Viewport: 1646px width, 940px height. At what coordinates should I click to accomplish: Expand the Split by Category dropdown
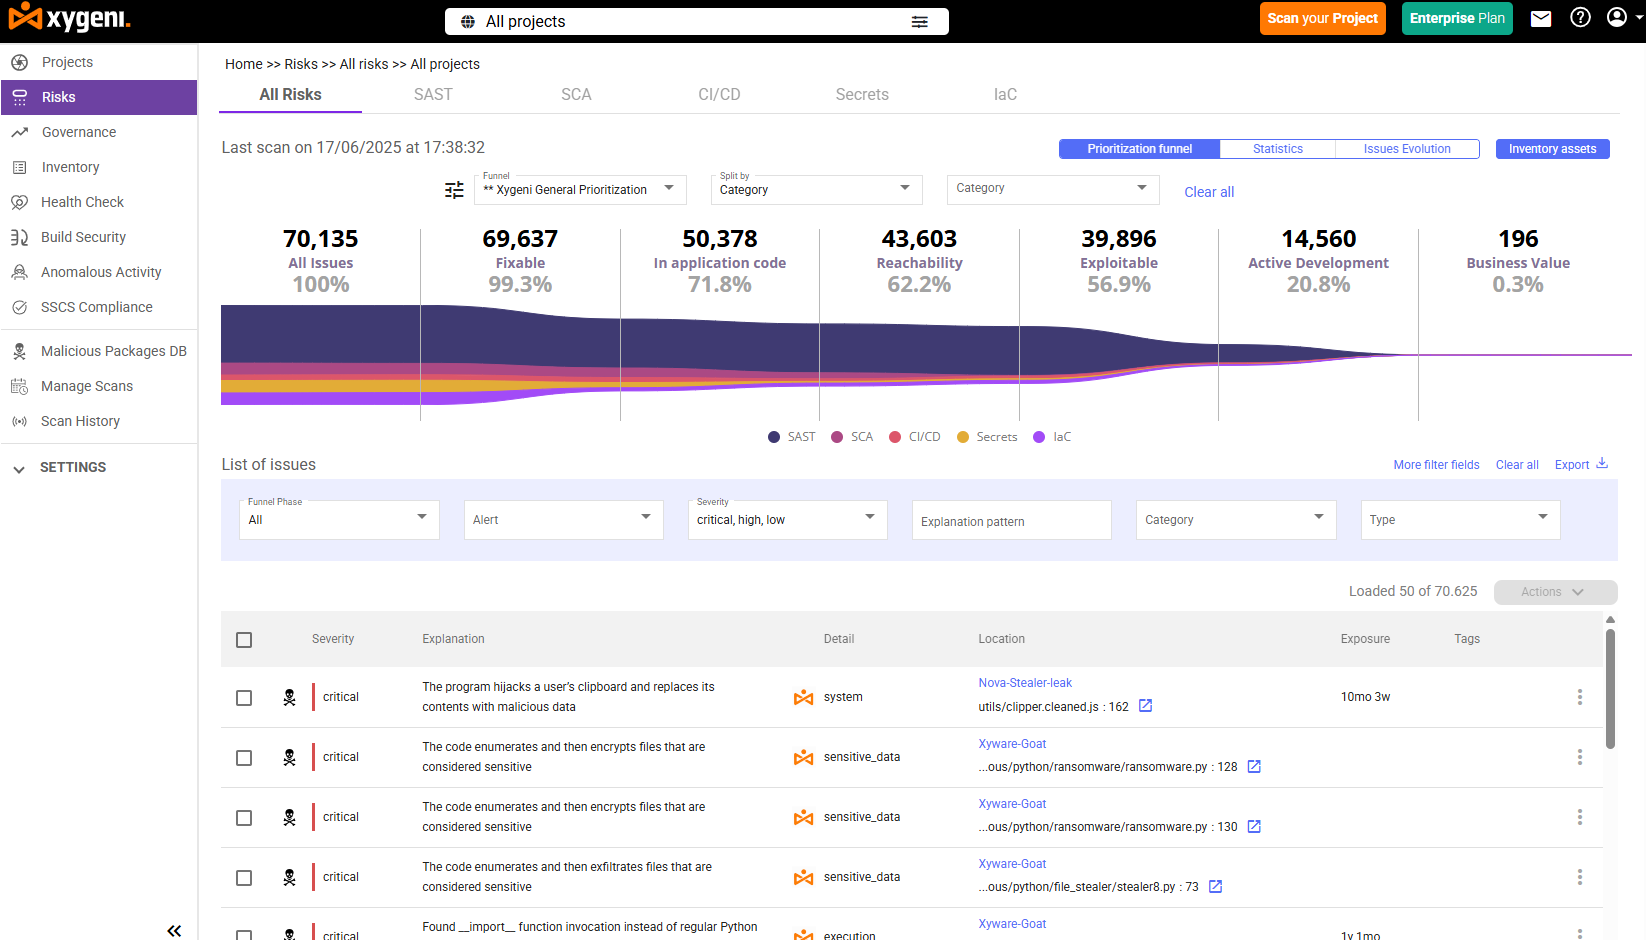tap(816, 189)
